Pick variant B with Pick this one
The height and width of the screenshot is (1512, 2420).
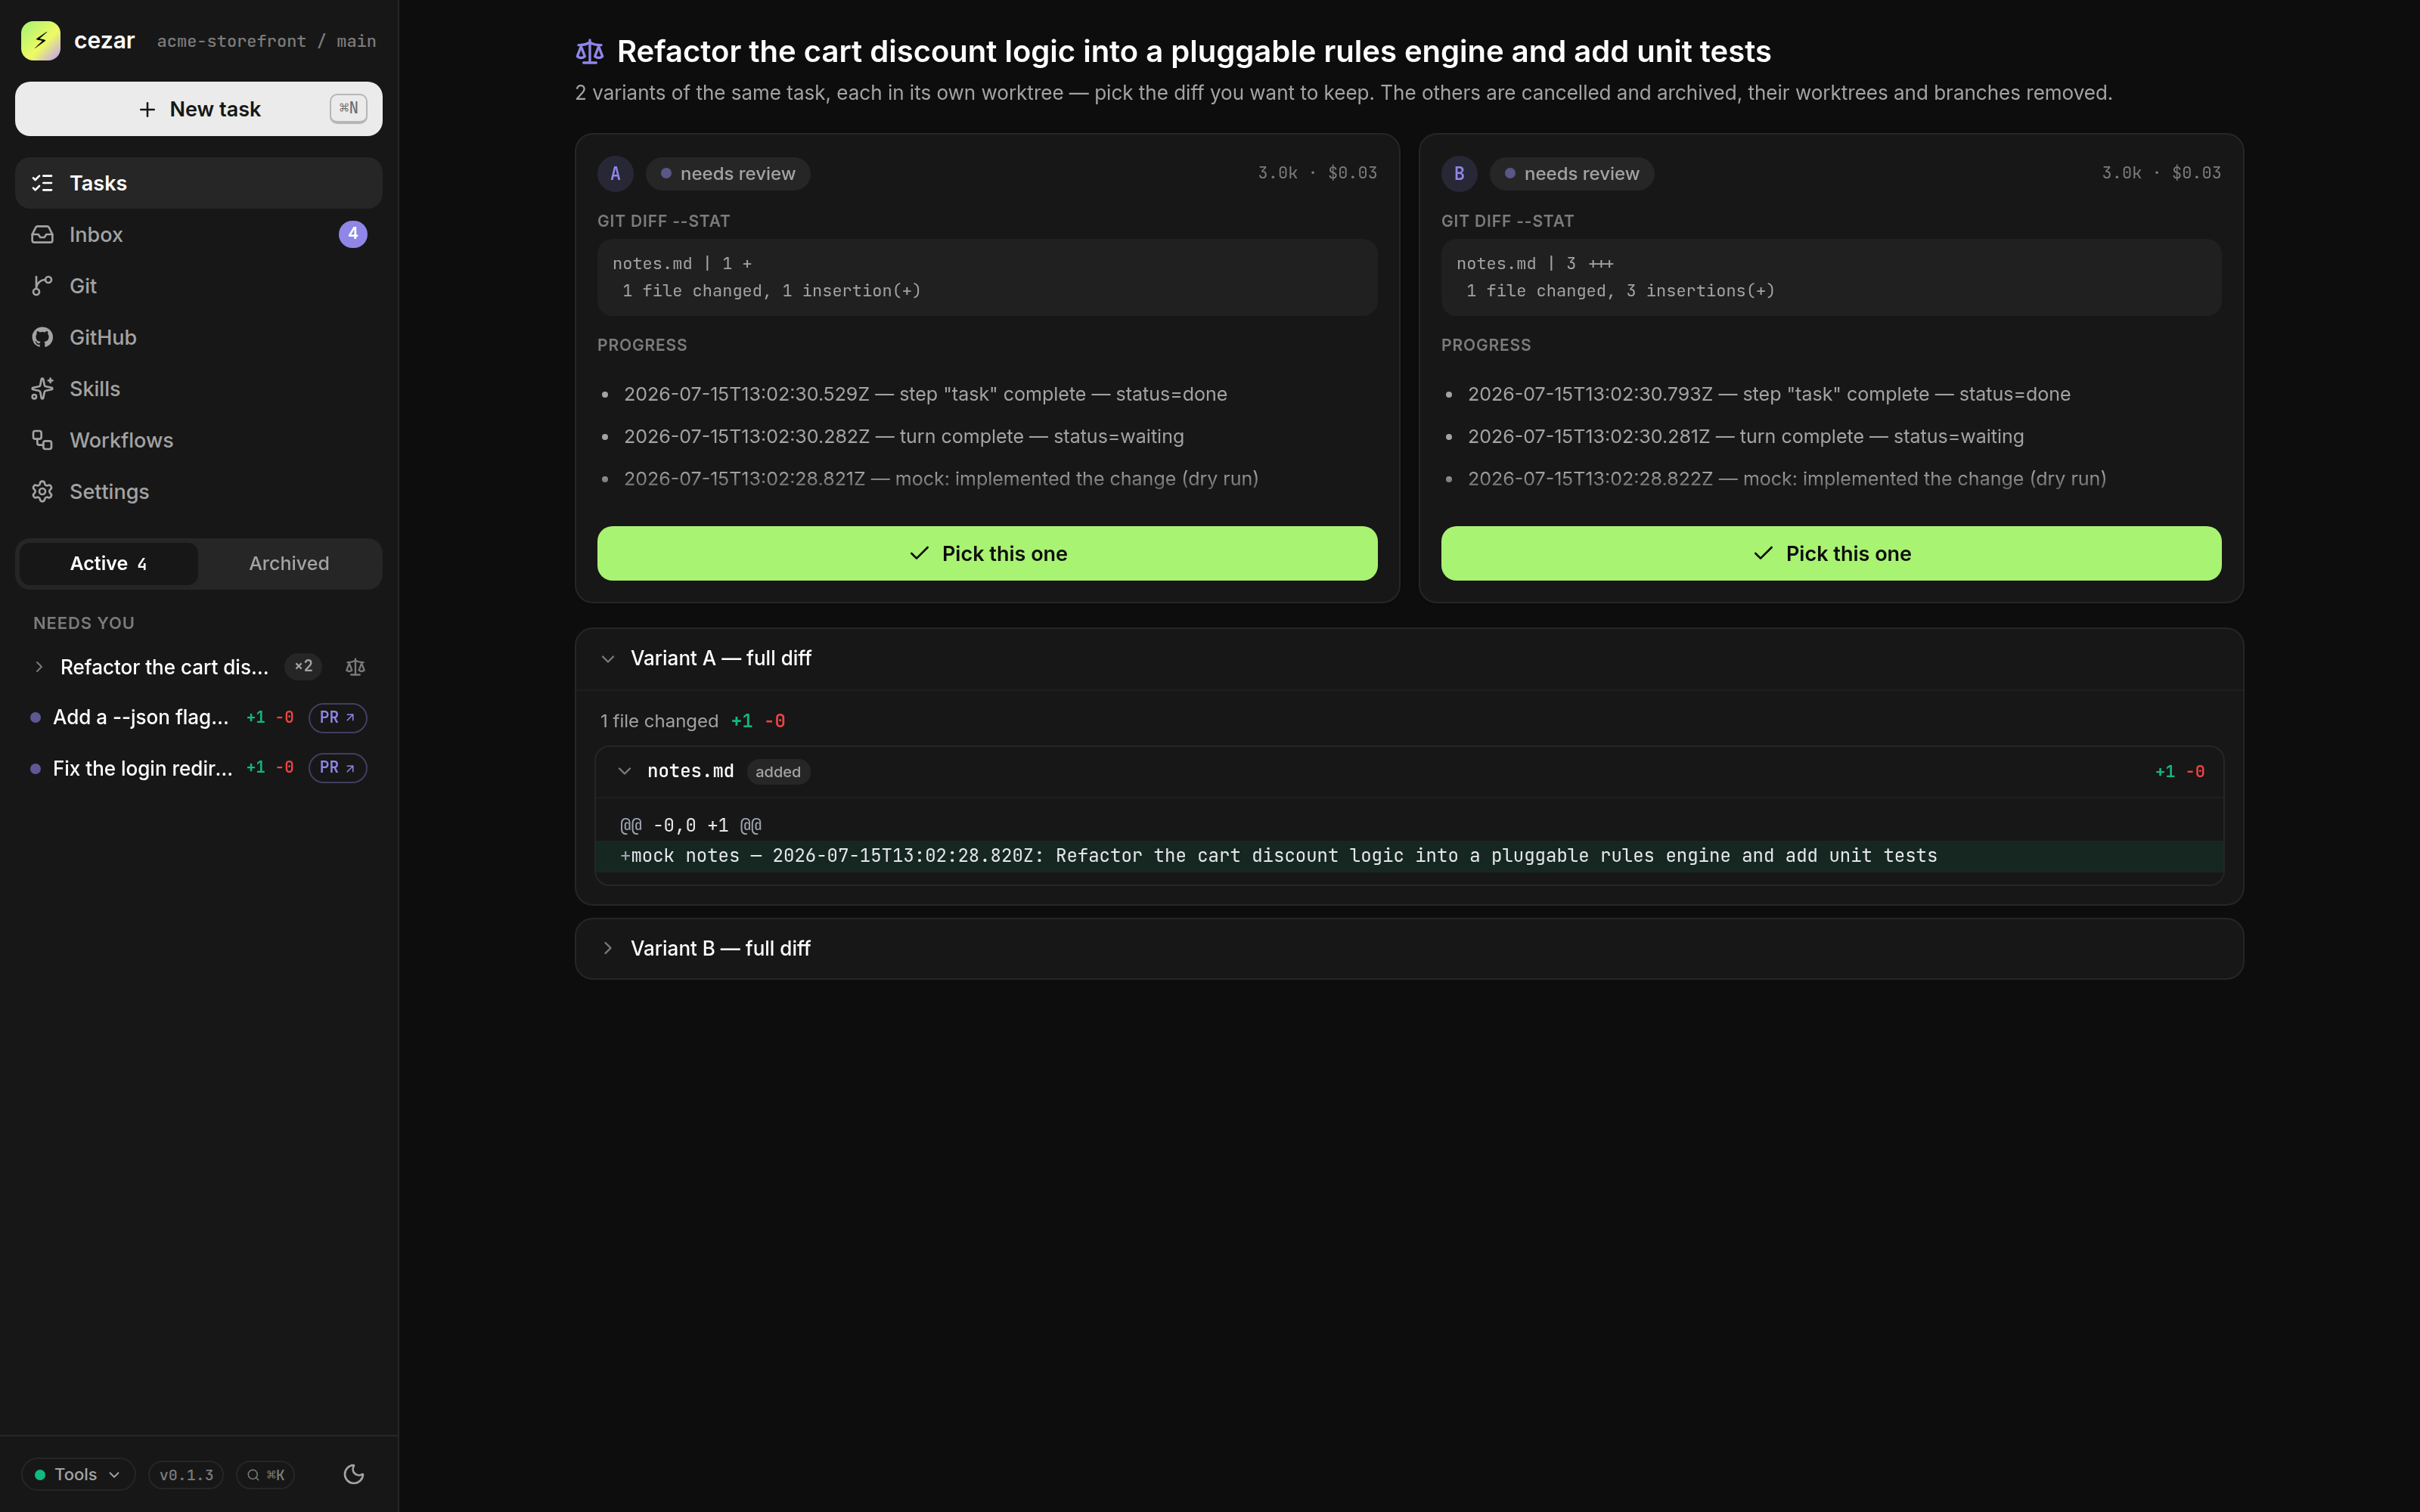pos(1831,553)
